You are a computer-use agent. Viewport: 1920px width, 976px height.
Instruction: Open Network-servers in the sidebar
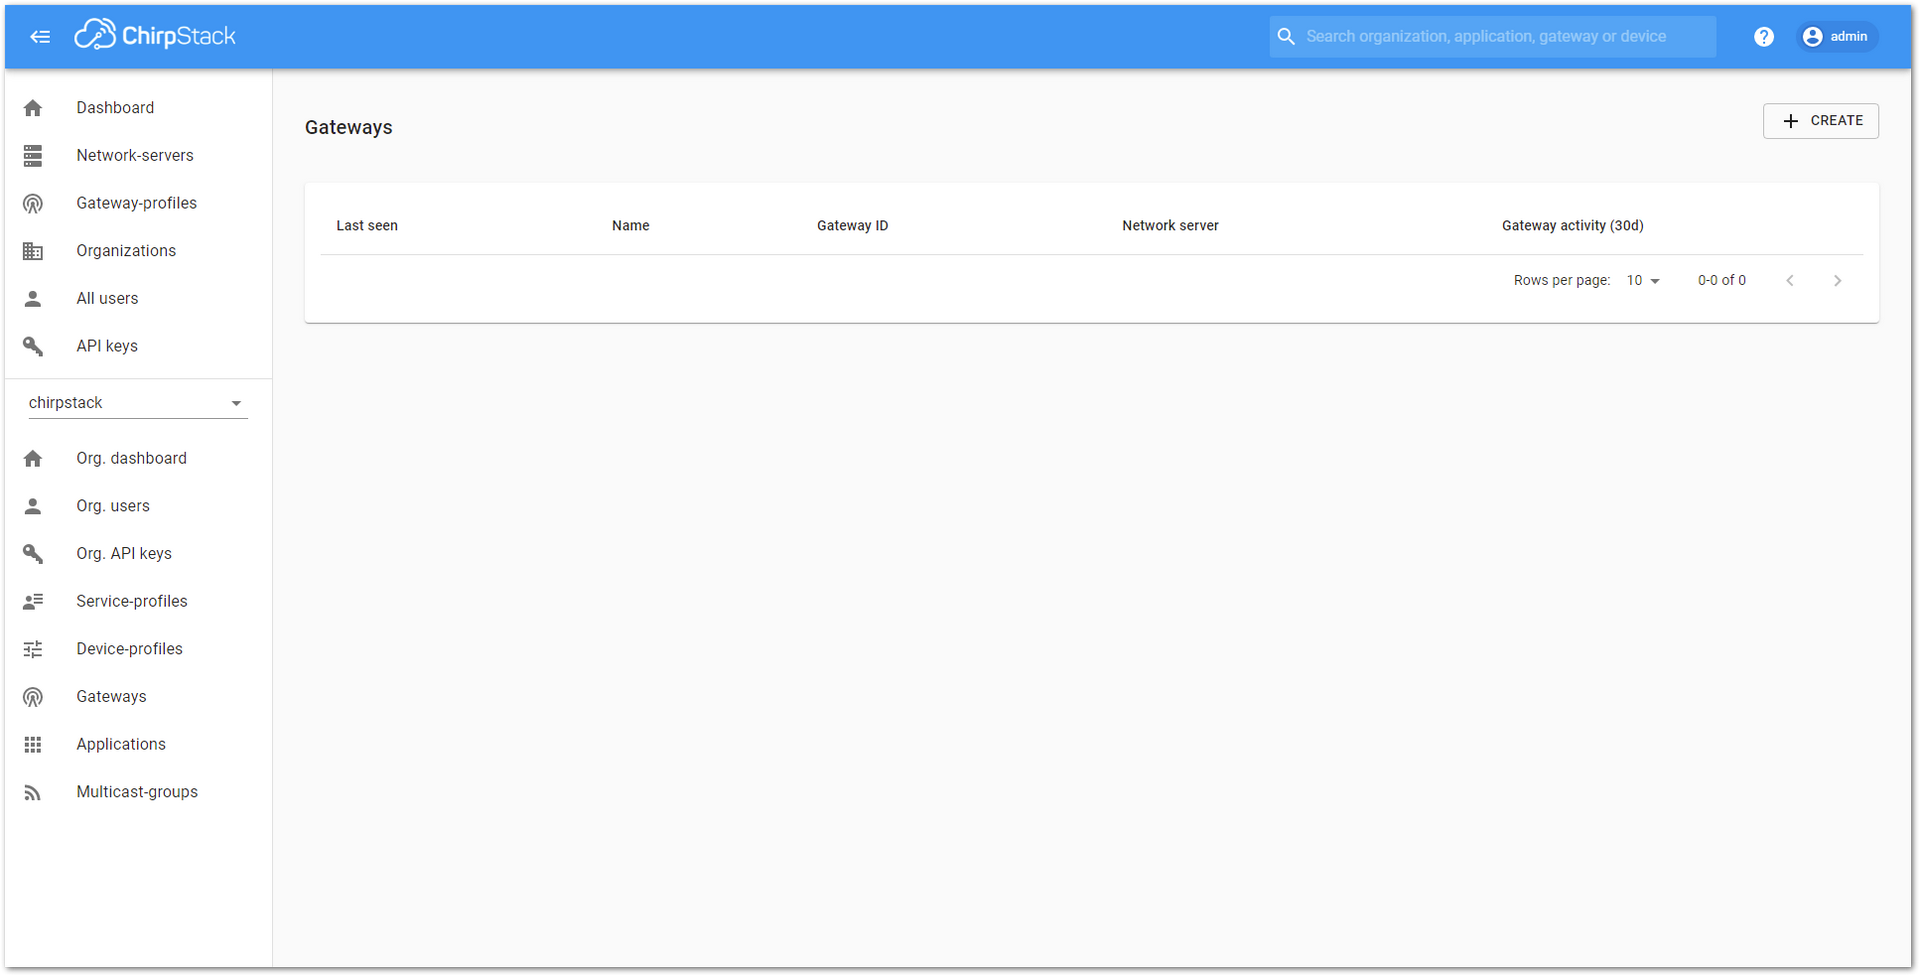click(x=138, y=155)
